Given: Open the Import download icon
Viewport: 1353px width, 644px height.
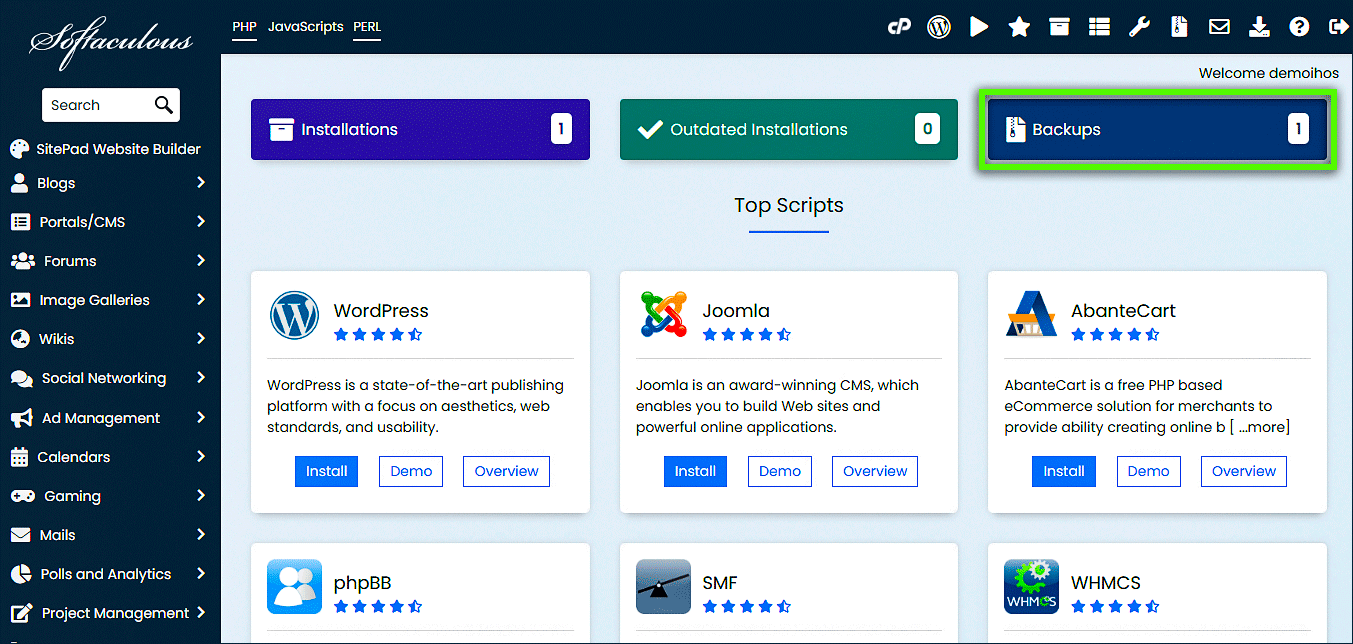Looking at the screenshot, I should click(x=1258, y=26).
